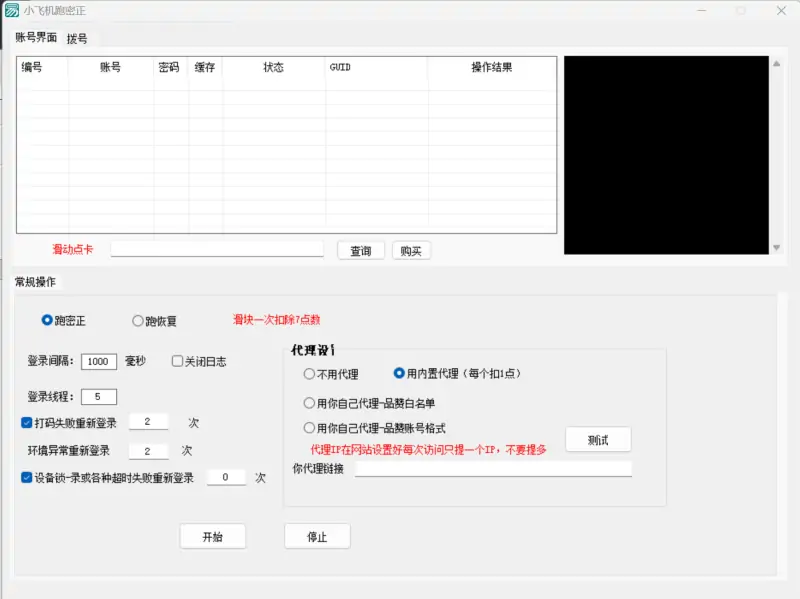
Task: Uncheck 设备锁-录或各种超时失败重新登录
Action: point(27,478)
